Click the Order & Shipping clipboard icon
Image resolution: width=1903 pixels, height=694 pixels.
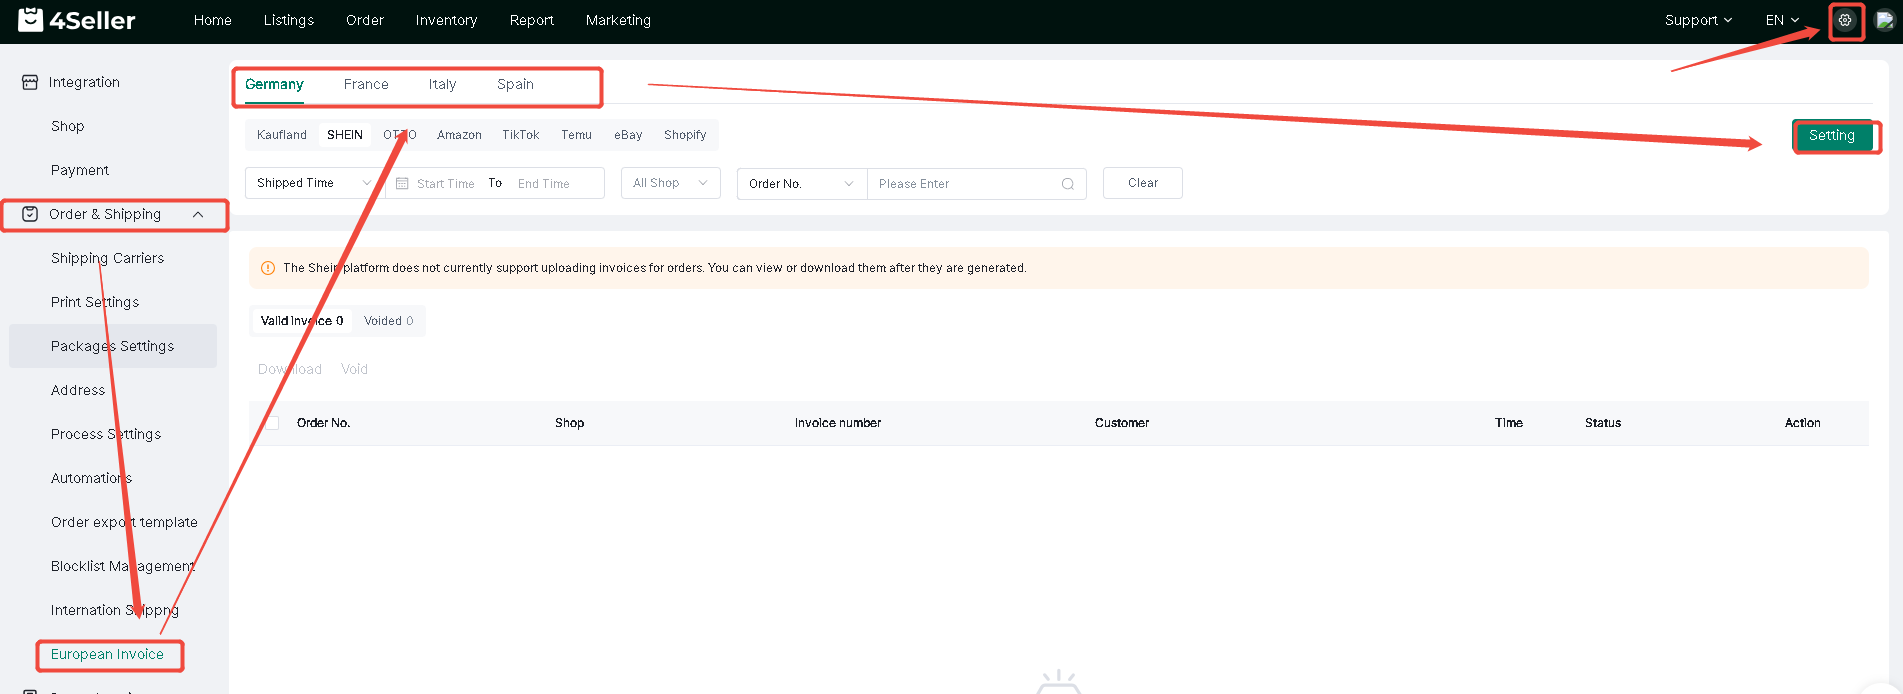click(30, 214)
